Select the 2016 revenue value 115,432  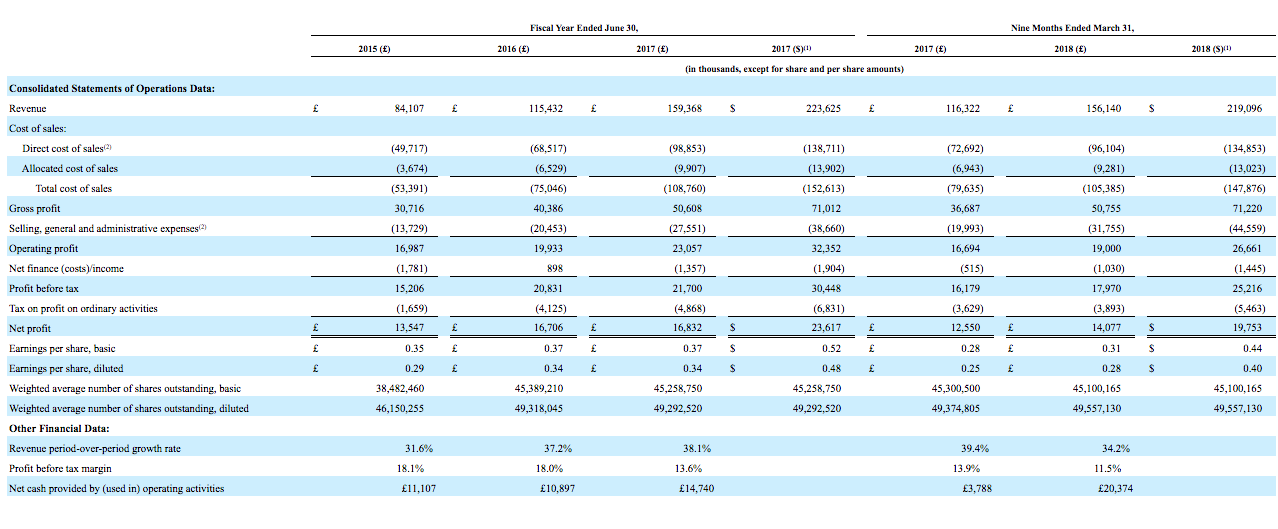click(x=547, y=108)
